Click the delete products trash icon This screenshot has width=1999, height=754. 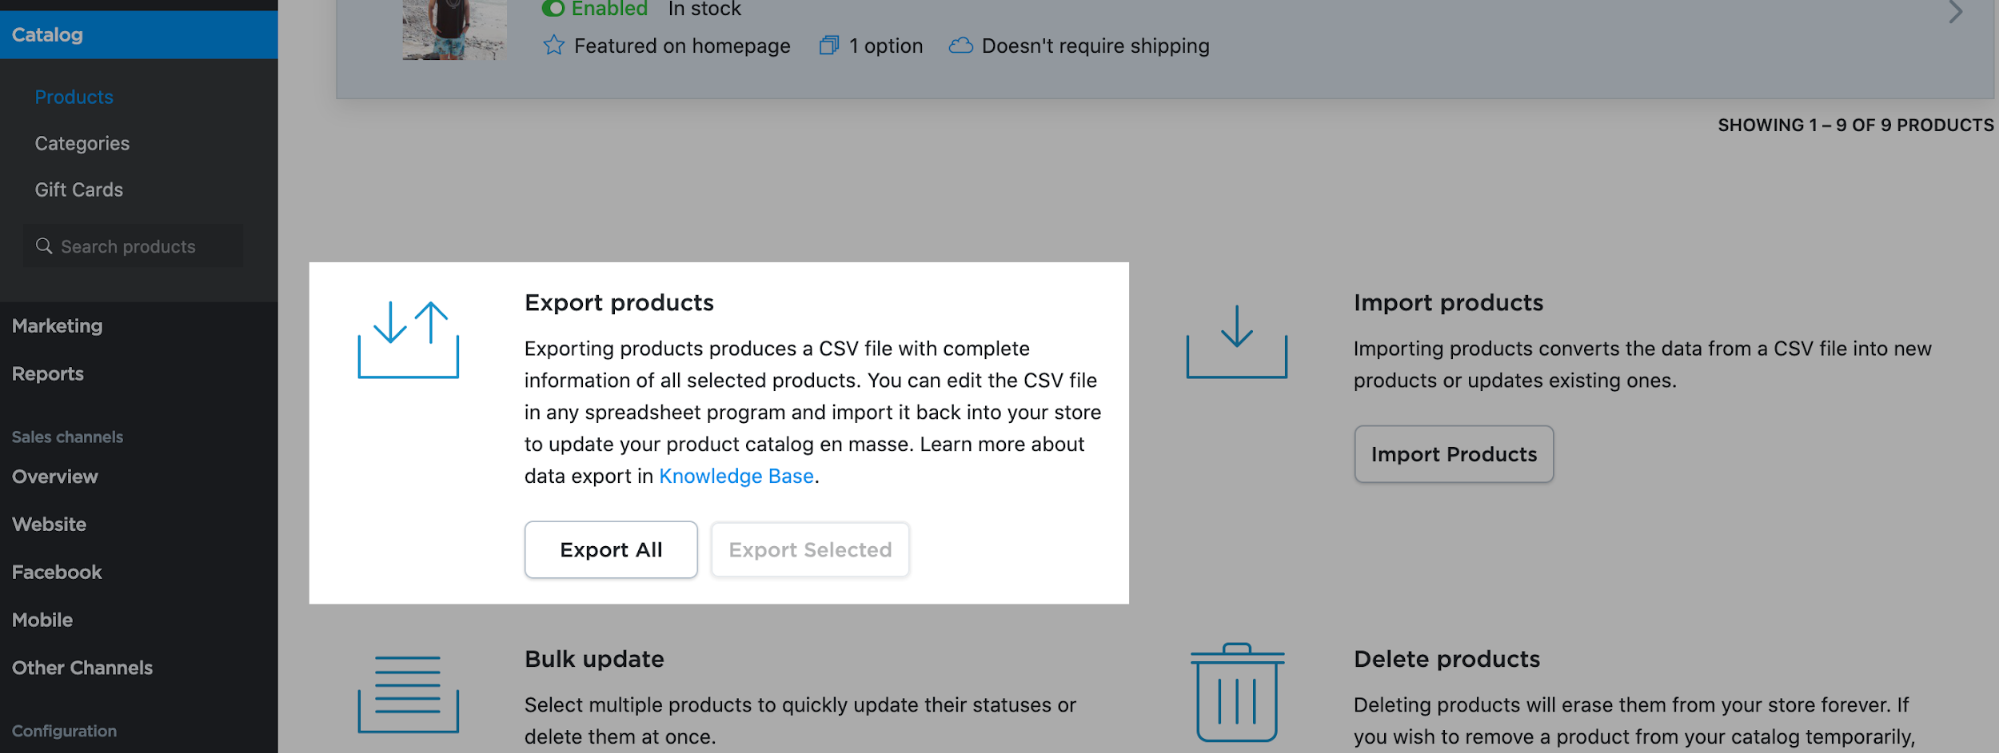click(x=1237, y=692)
